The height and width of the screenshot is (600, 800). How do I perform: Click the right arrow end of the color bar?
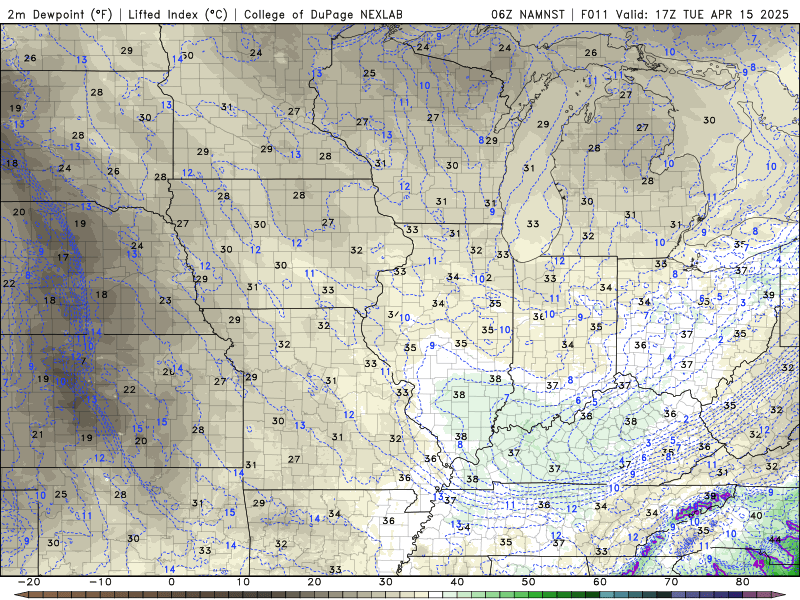(x=779, y=594)
